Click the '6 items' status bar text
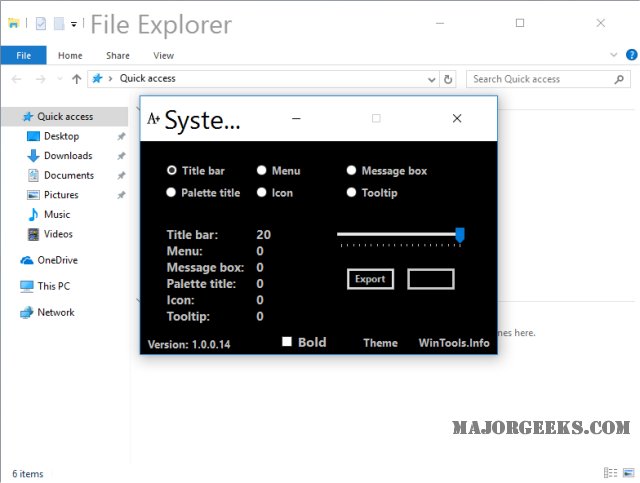The width and height of the screenshot is (640, 483). click(x=28, y=474)
